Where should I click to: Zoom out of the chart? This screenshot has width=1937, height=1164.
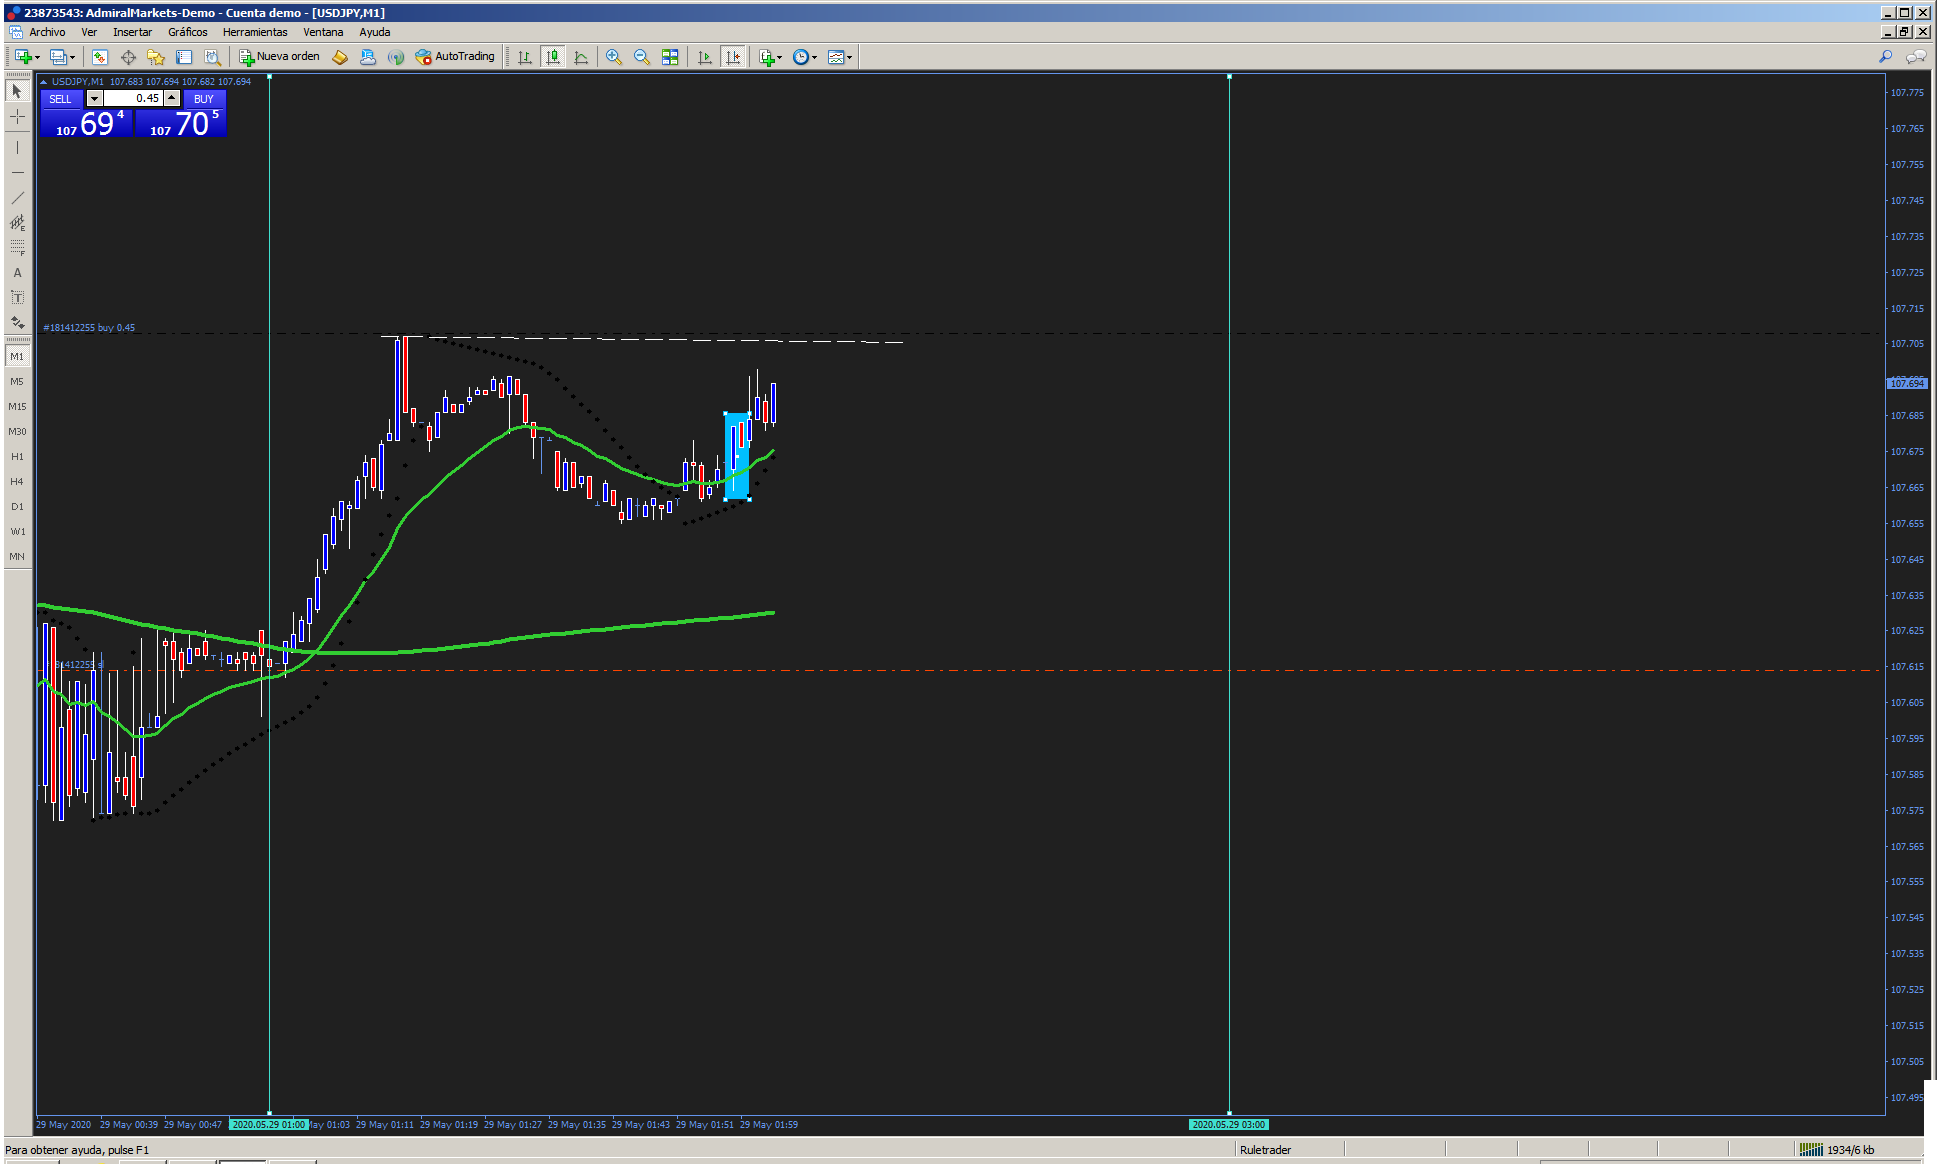point(641,57)
